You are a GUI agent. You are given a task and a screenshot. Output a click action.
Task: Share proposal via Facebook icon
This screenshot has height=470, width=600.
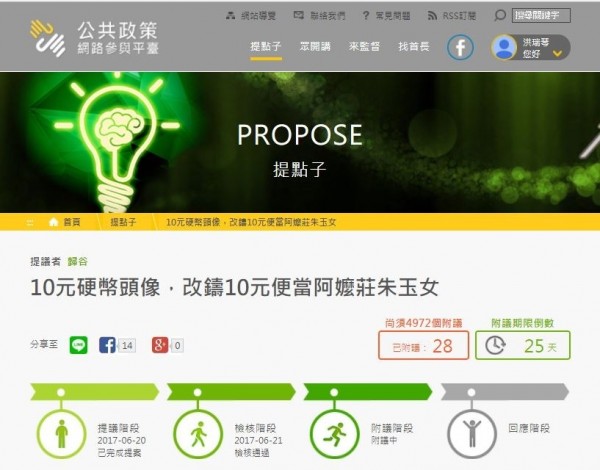(107, 345)
